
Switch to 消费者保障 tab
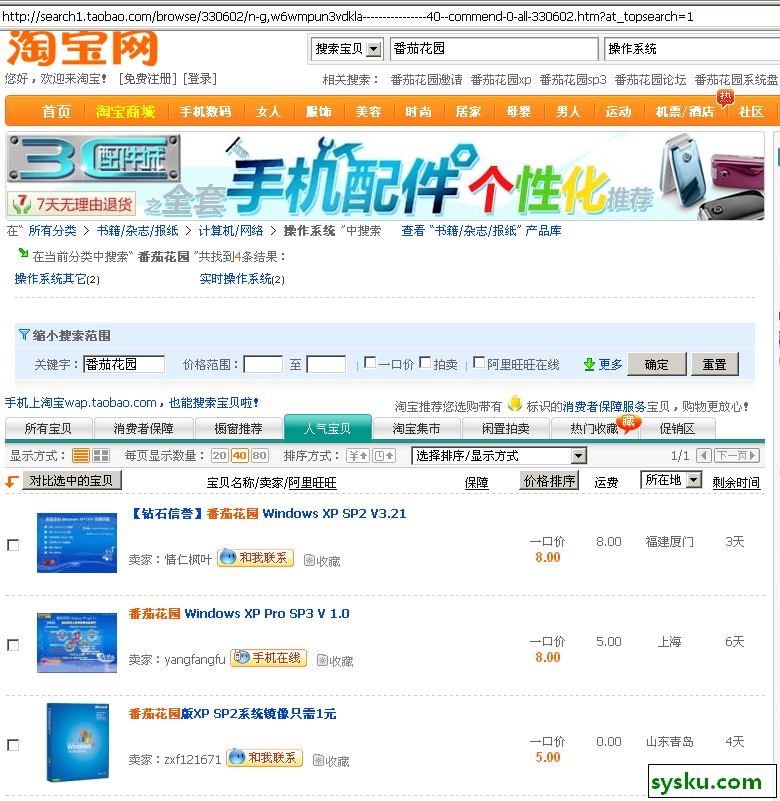tap(144, 429)
